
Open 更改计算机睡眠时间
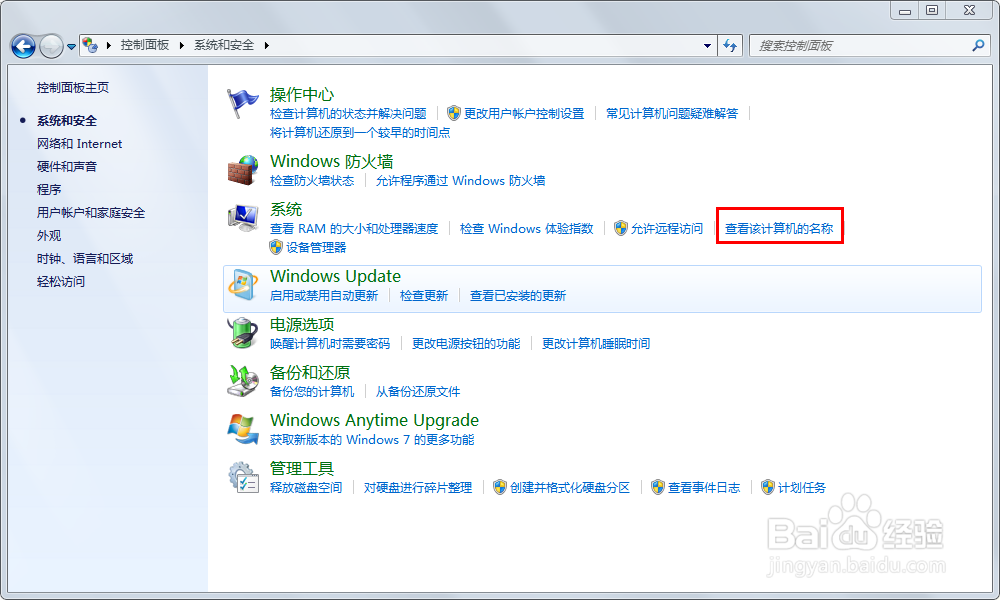tap(596, 344)
